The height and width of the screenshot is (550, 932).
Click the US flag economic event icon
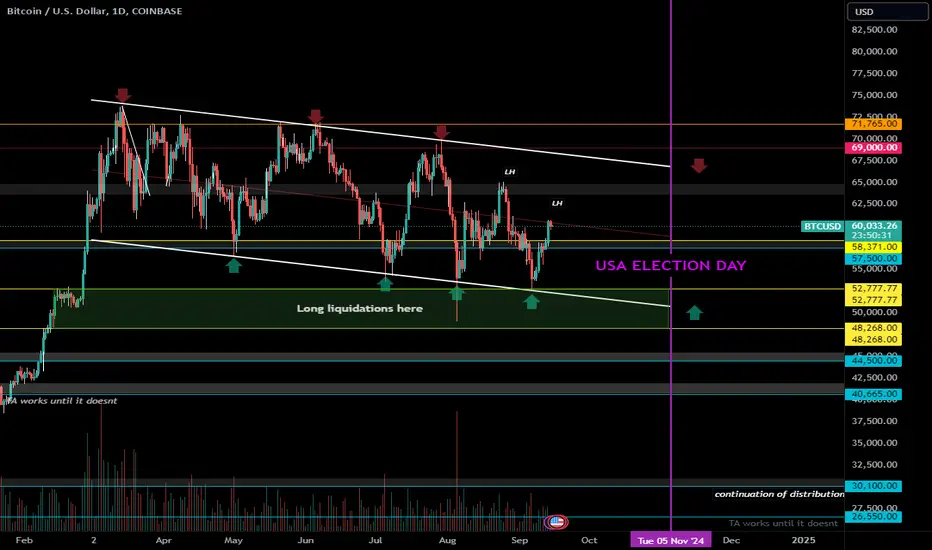[x=556, y=522]
